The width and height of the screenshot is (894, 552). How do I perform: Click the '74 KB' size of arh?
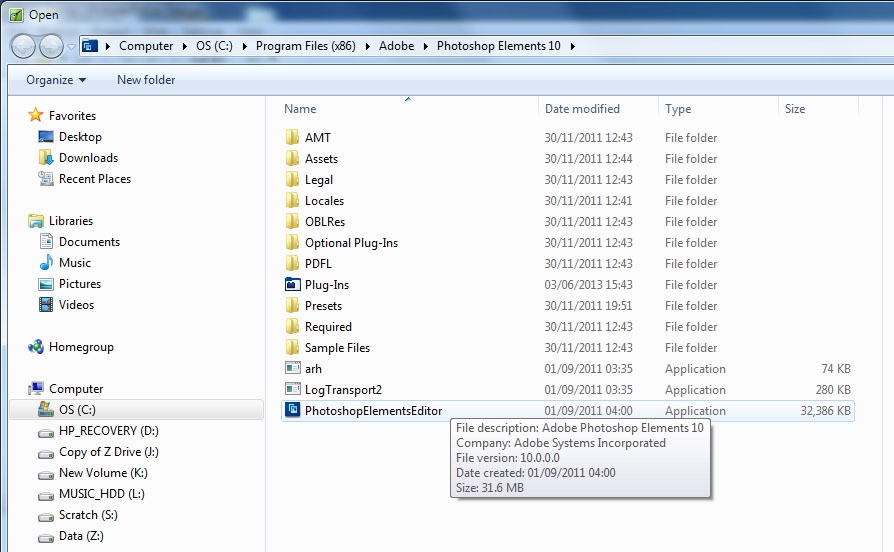click(x=836, y=369)
